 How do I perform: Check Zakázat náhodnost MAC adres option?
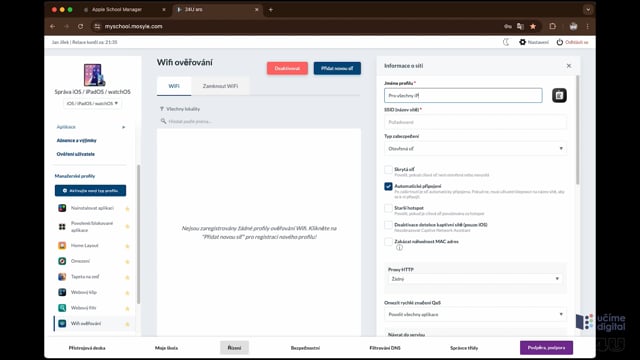pyautogui.click(x=388, y=242)
